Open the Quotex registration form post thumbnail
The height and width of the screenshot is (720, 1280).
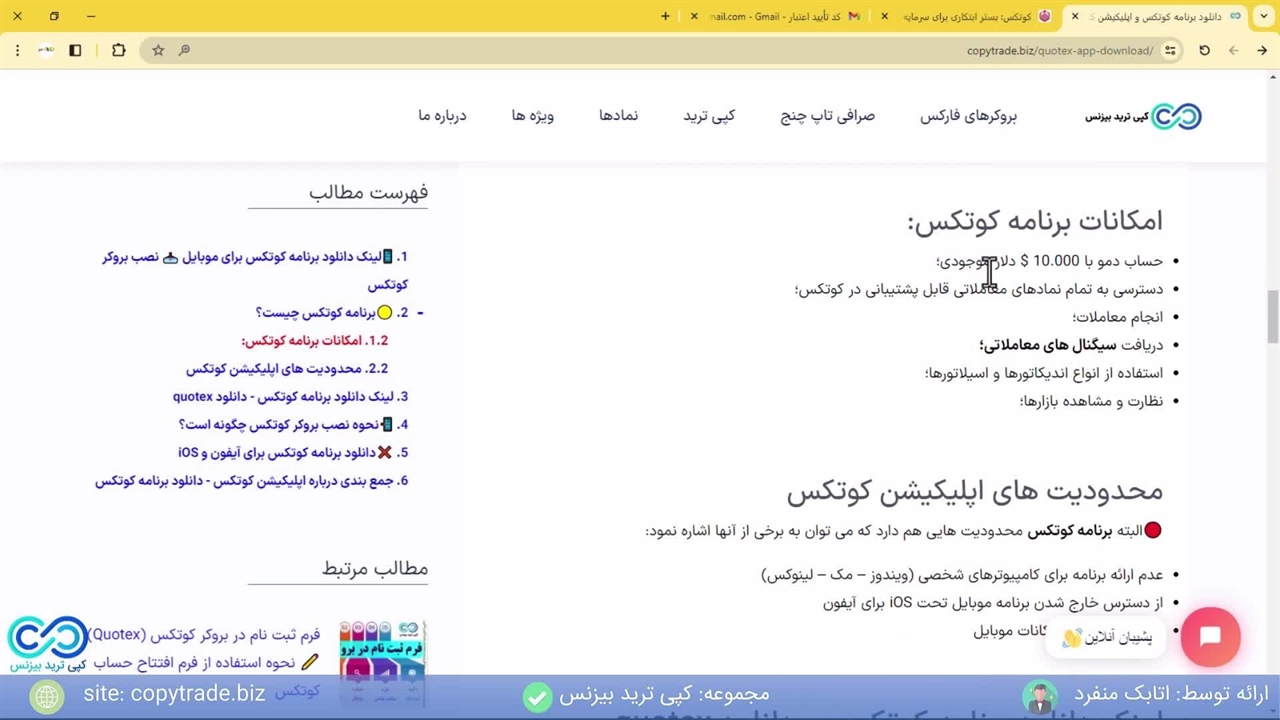tap(382, 650)
